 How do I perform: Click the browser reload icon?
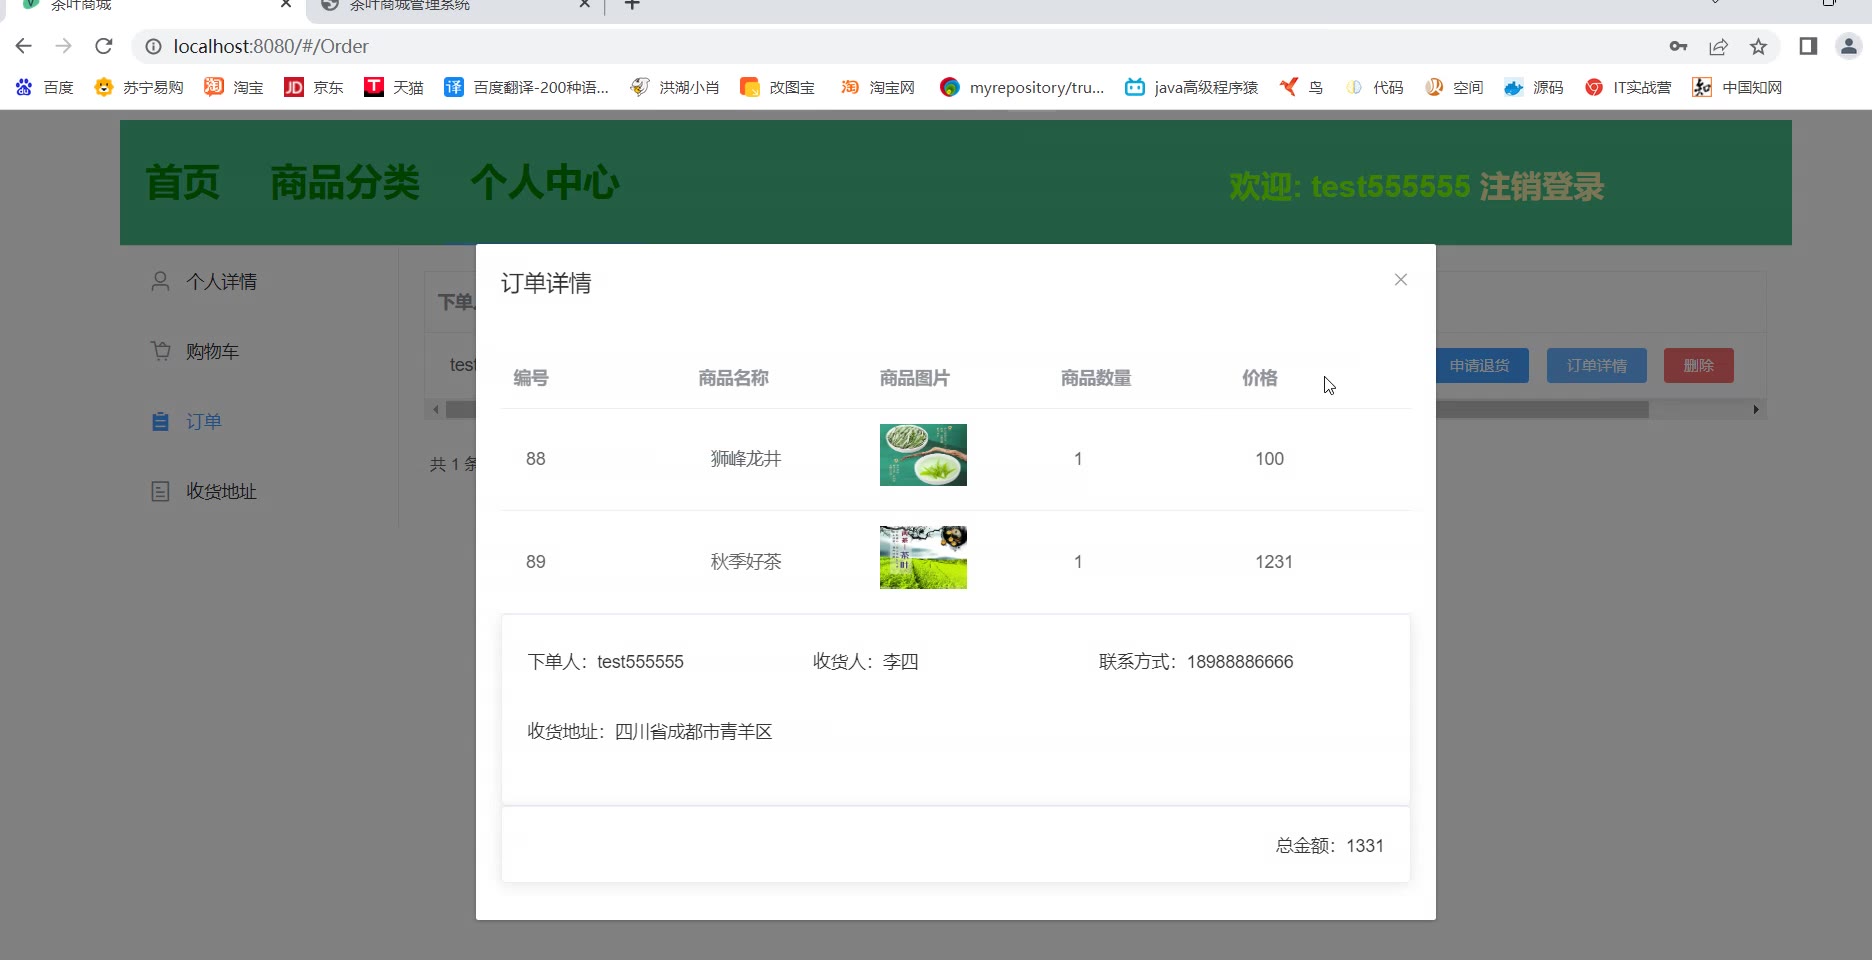104,46
